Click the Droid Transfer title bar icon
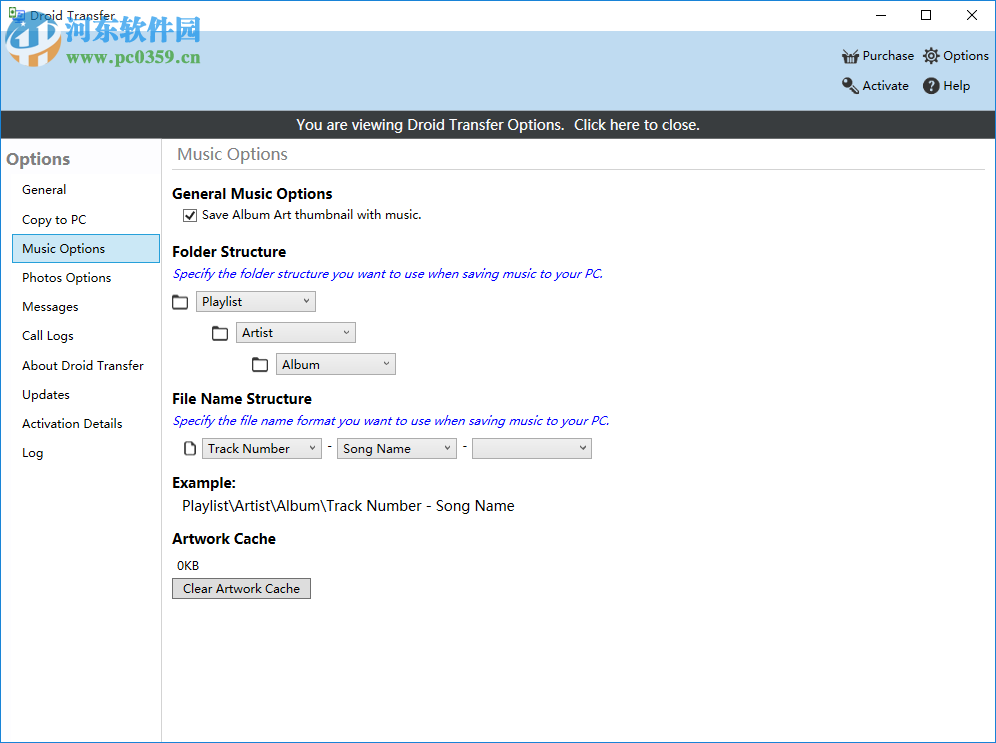Viewport: 996px width, 743px height. point(15,14)
